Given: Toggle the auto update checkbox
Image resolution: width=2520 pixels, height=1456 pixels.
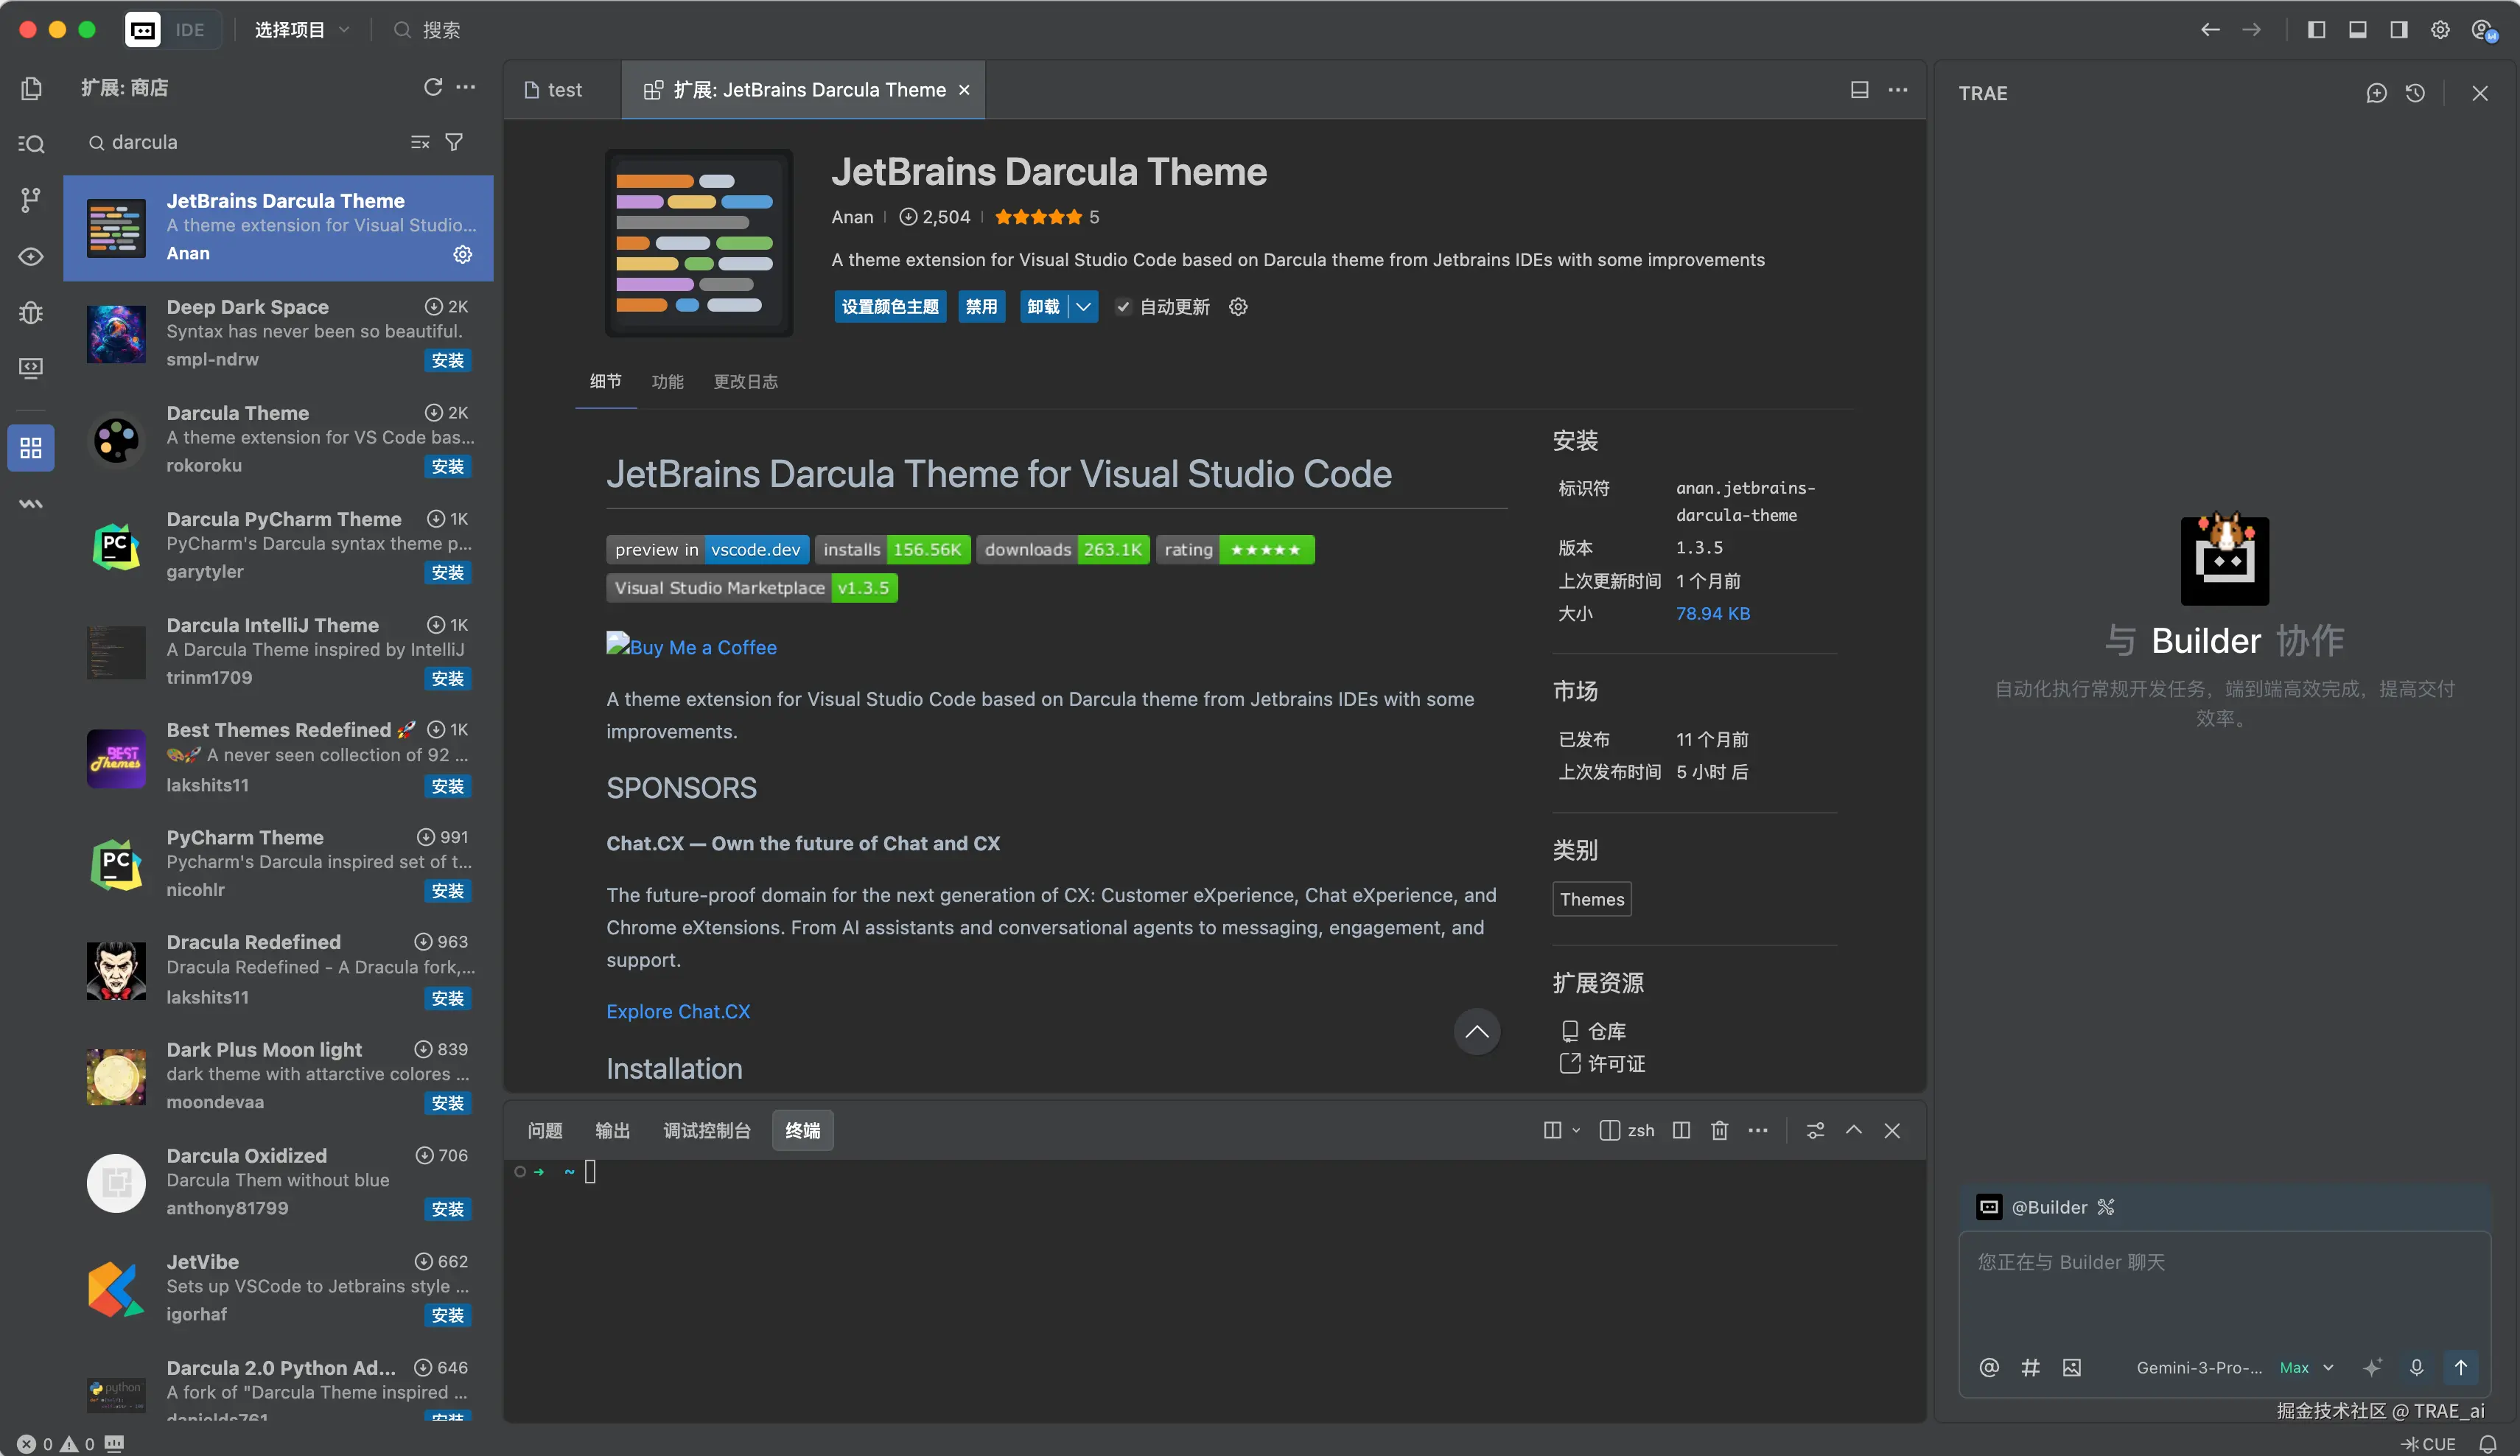Looking at the screenshot, I should [1123, 307].
